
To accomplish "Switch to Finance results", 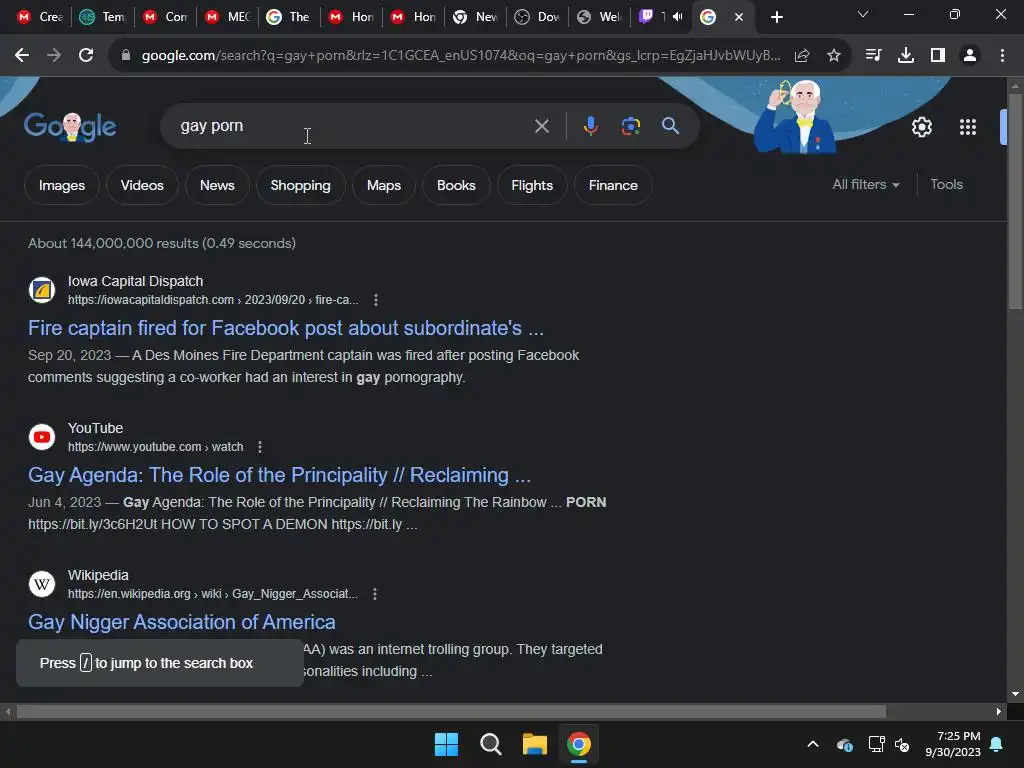I will point(613,185).
